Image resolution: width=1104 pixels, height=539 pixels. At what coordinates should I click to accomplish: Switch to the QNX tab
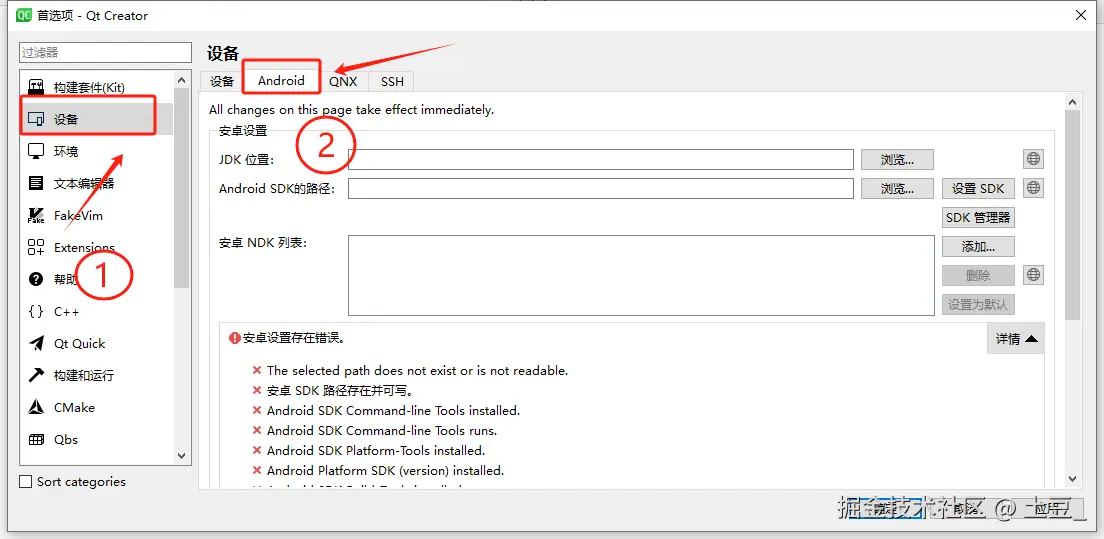click(344, 82)
